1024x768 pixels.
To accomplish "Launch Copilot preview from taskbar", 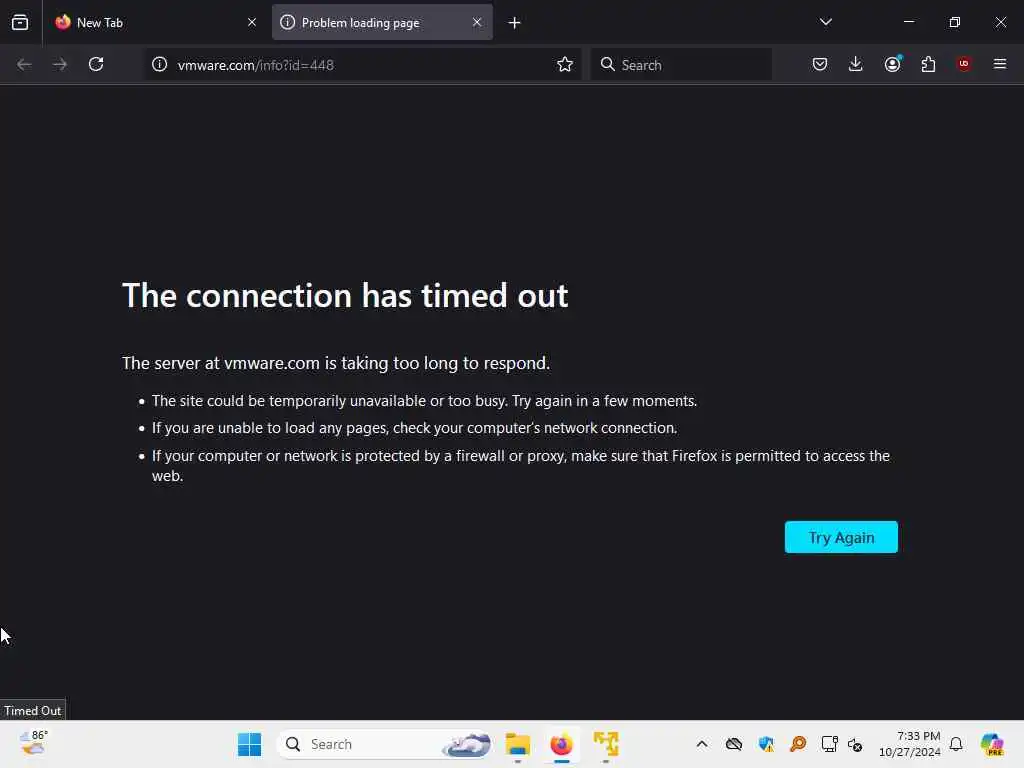I will coord(992,744).
